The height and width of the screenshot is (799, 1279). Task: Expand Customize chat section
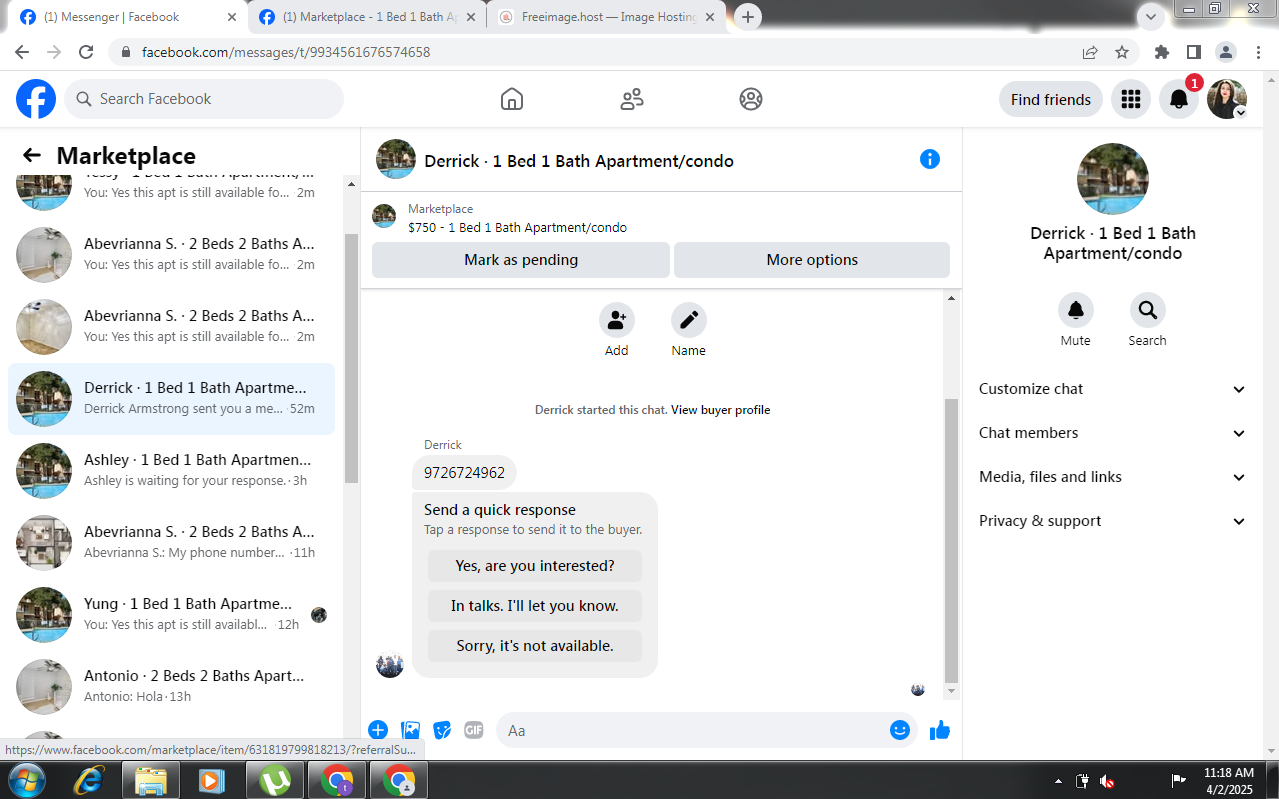(x=1112, y=389)
